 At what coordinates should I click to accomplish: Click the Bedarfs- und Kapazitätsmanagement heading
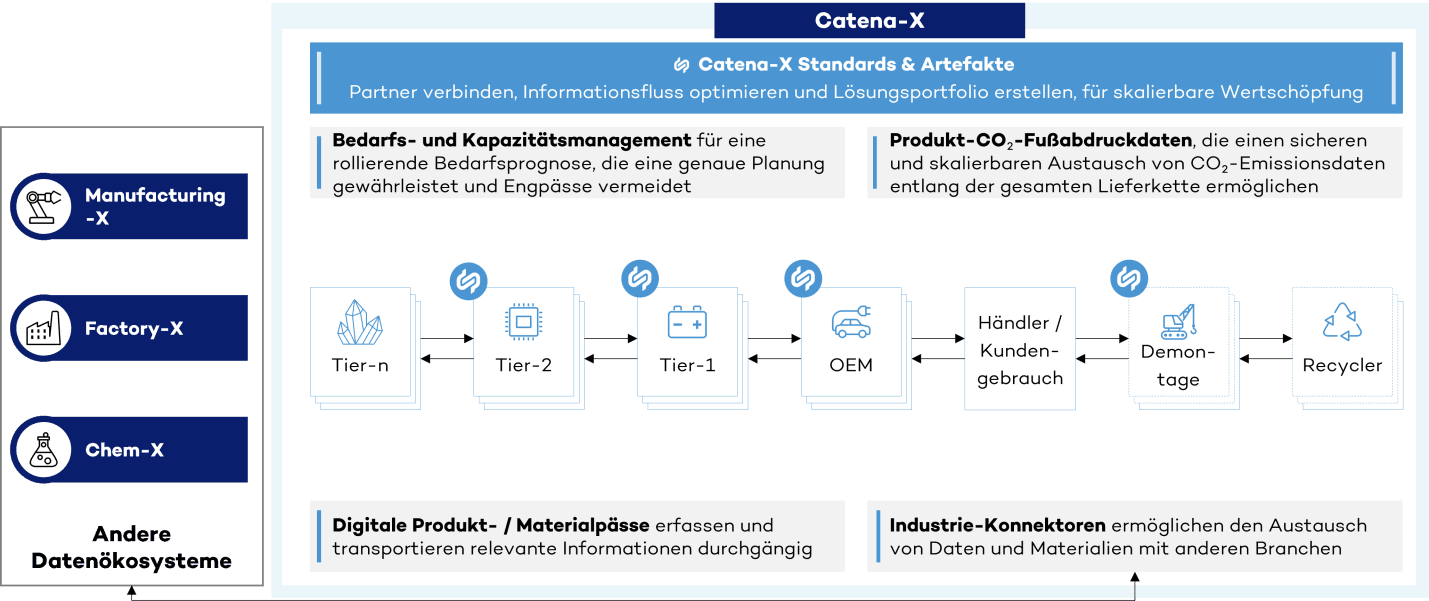point(512,140)
